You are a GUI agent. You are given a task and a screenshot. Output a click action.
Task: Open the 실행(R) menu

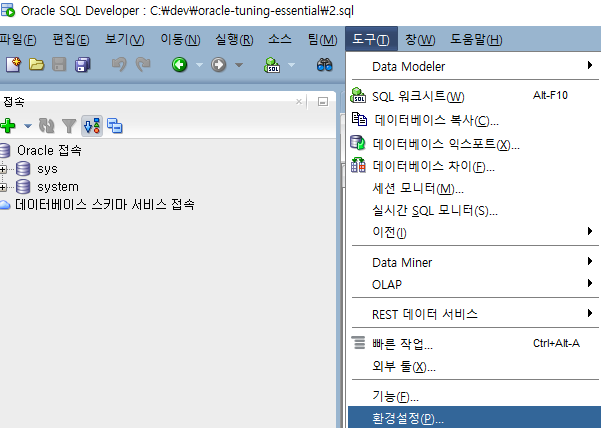(234, 39)
